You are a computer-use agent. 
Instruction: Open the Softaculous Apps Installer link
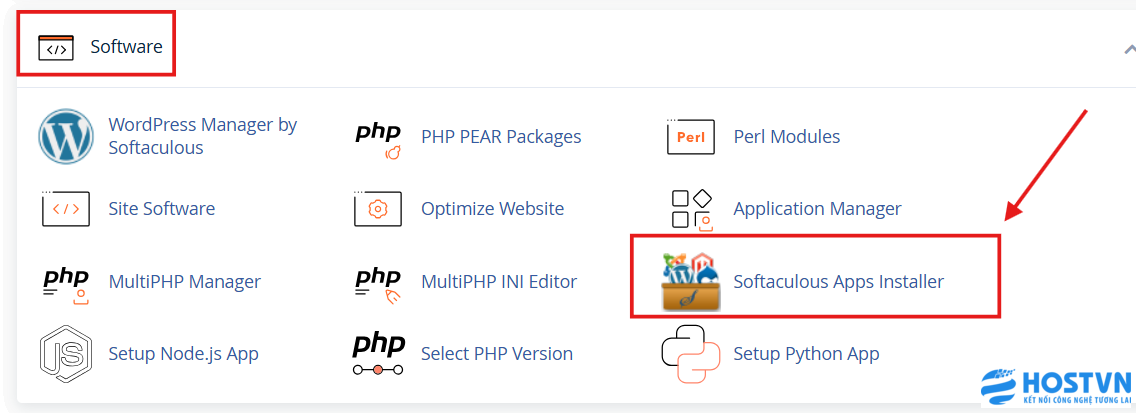838,282
